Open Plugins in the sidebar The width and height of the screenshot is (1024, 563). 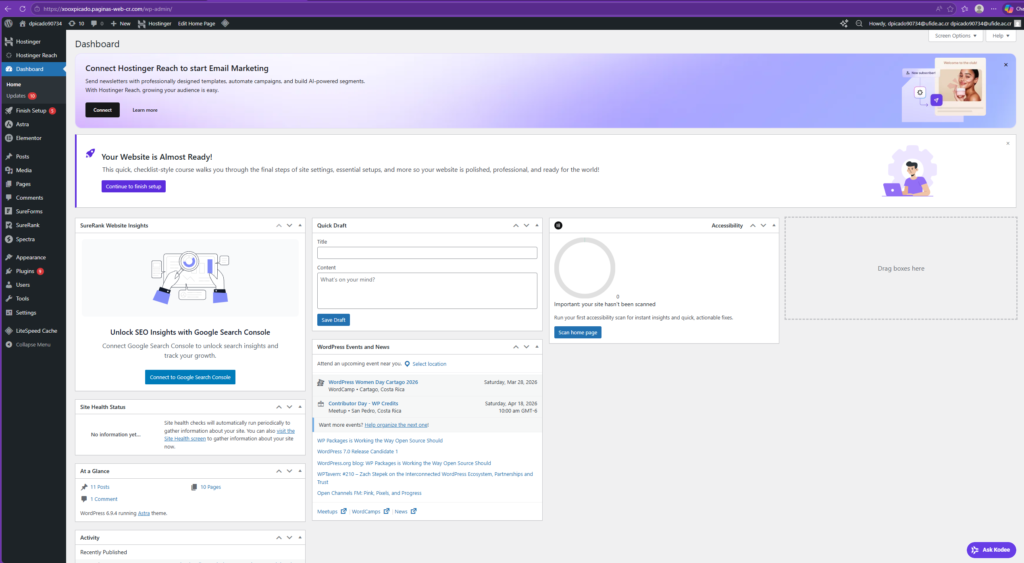pyautogui.click(x=33, y=271)
